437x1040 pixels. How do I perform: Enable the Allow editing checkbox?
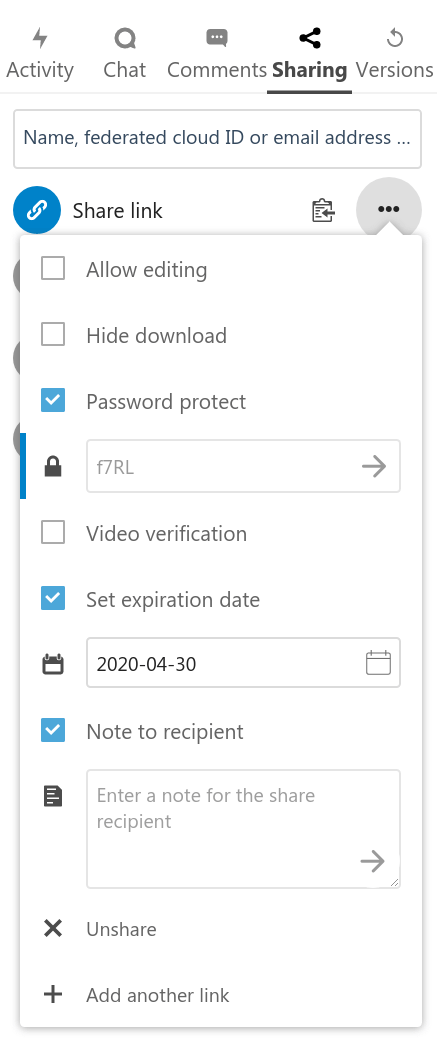point(53,269)
